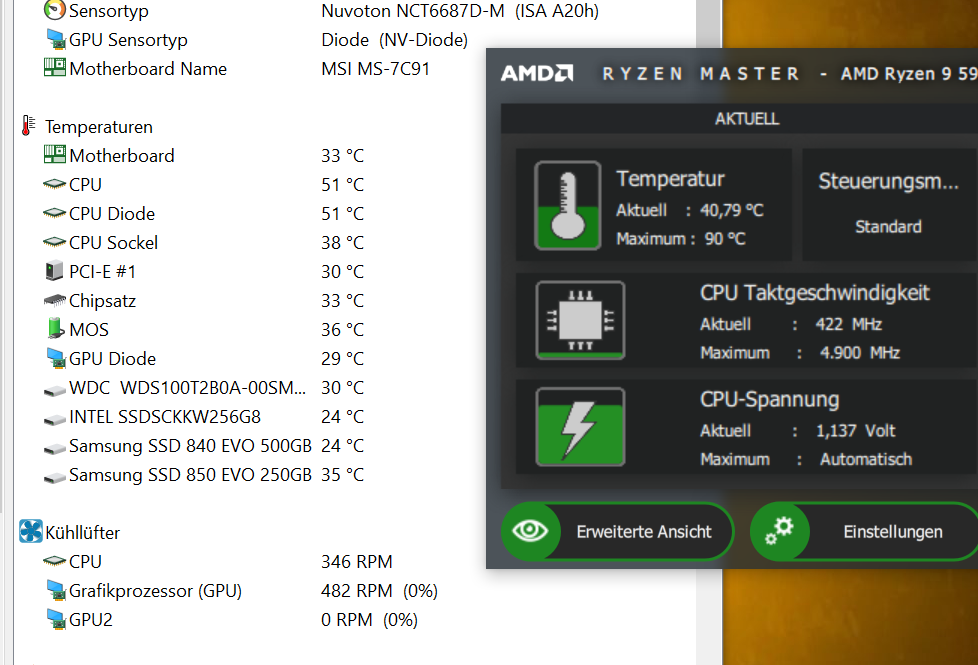Click the CPU-Spannung lightning bolt icon
Image resolution: width=978 pixels, height=665 pixels.
click(x=580, y=427)
